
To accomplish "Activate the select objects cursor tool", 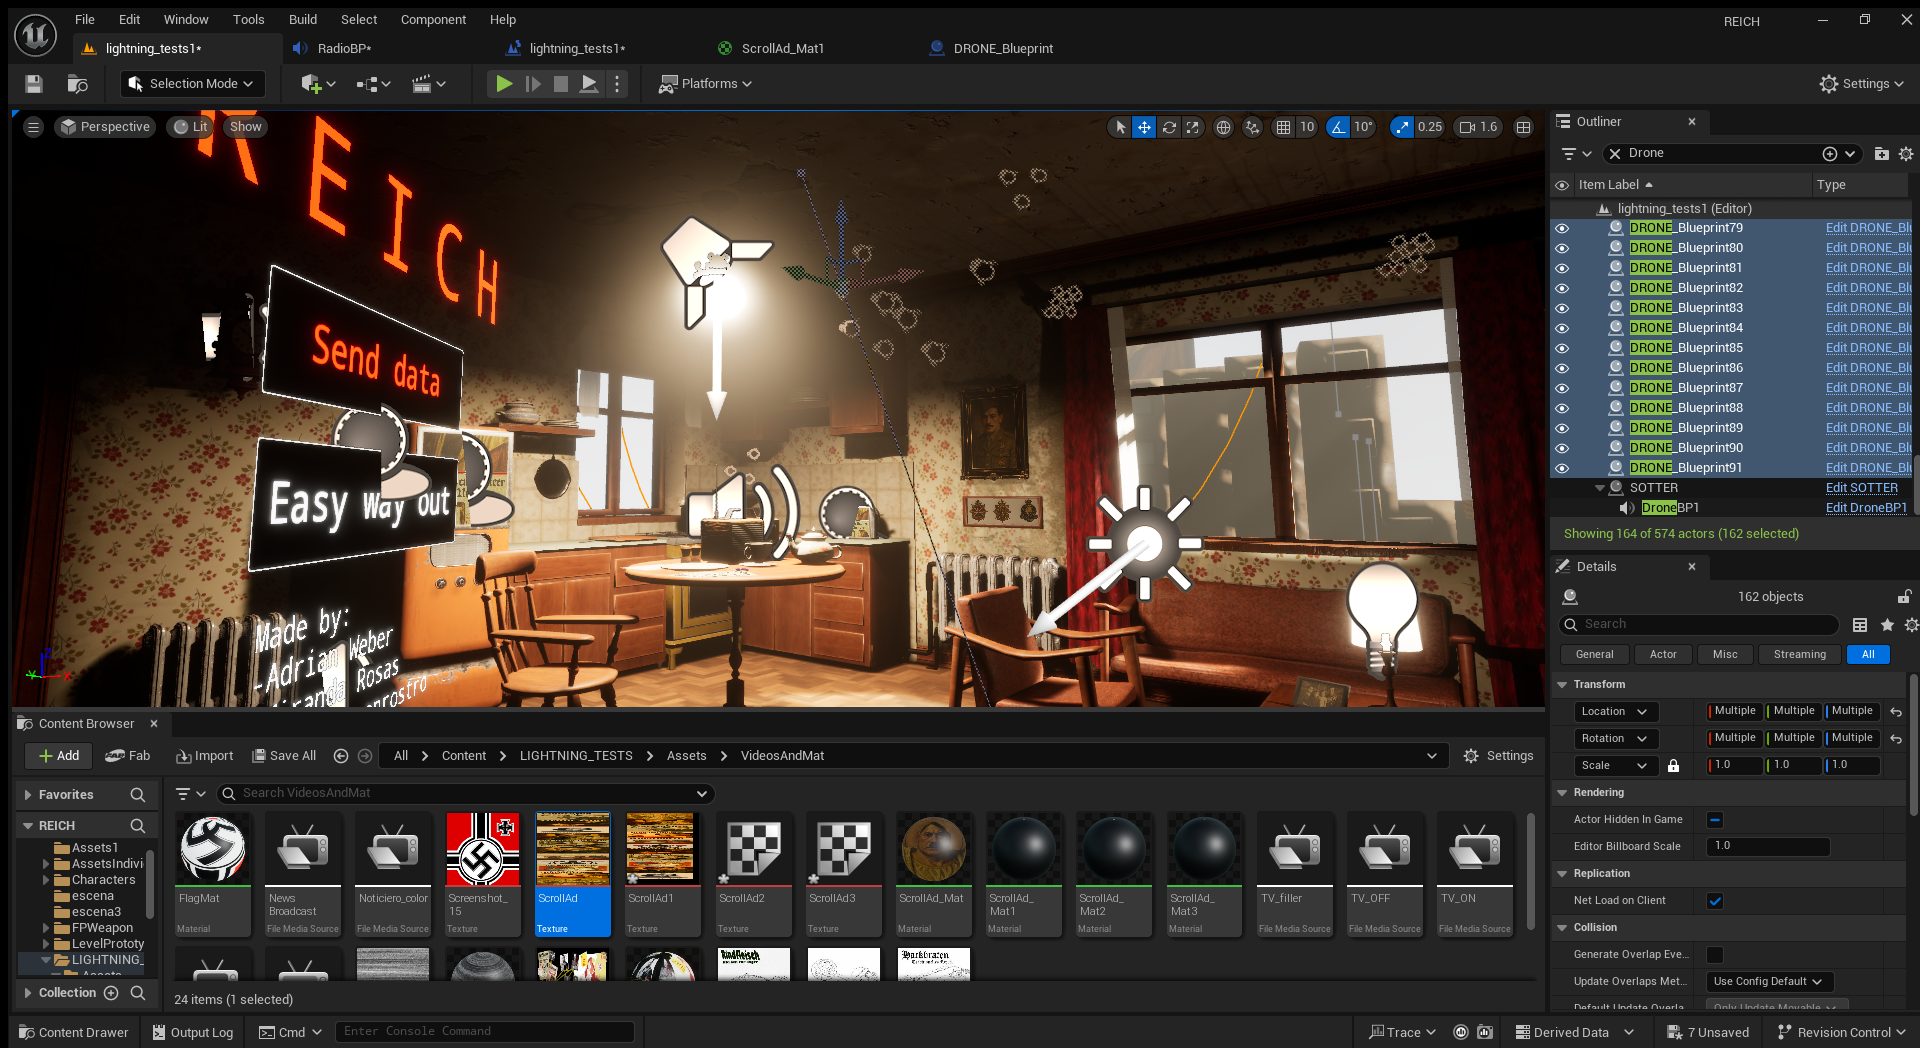I will [1120, 127].
